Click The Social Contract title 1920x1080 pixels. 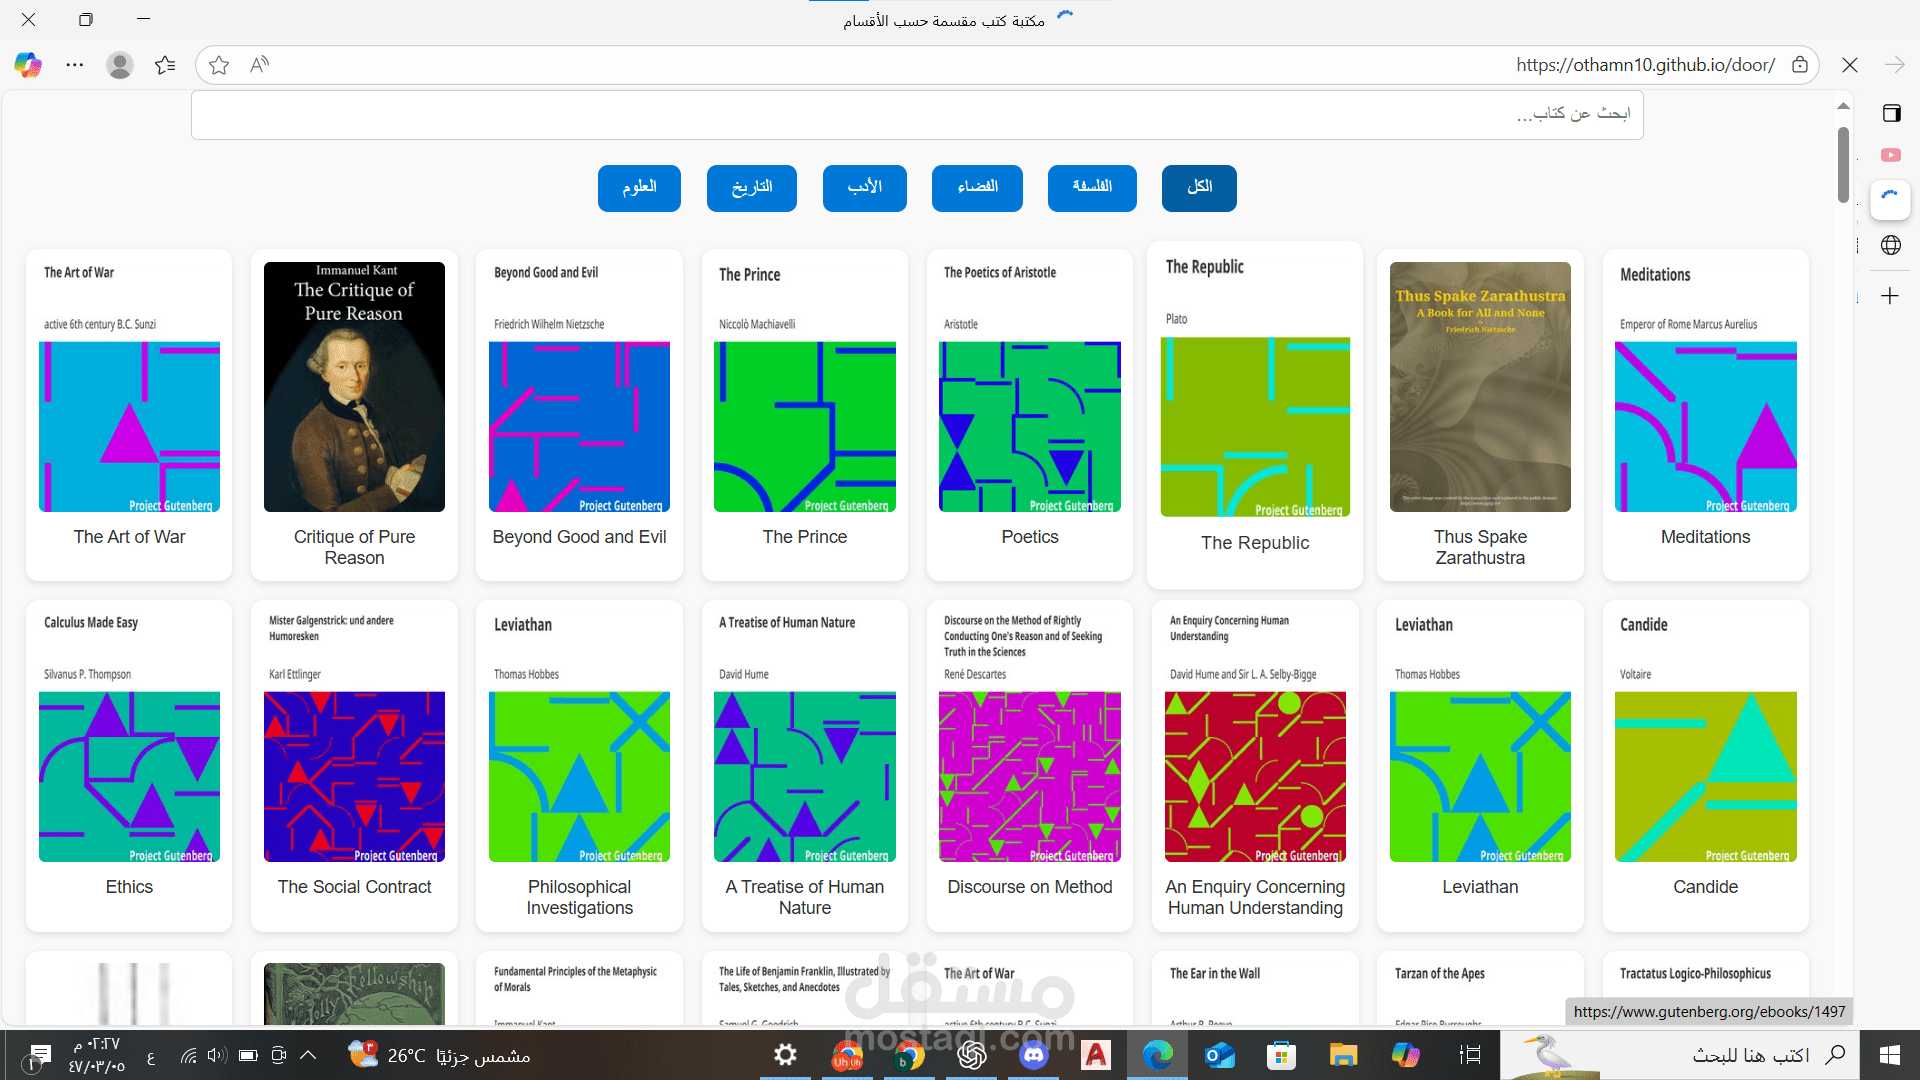coord(354,887)
